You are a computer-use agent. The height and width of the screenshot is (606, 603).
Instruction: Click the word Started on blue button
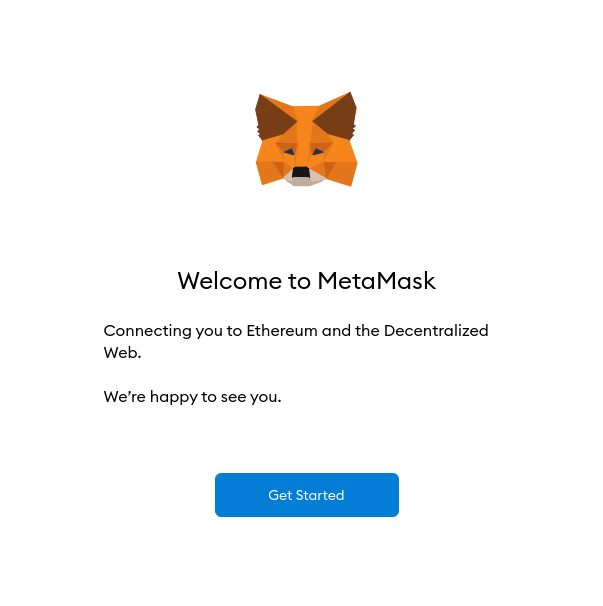point(320,495)
